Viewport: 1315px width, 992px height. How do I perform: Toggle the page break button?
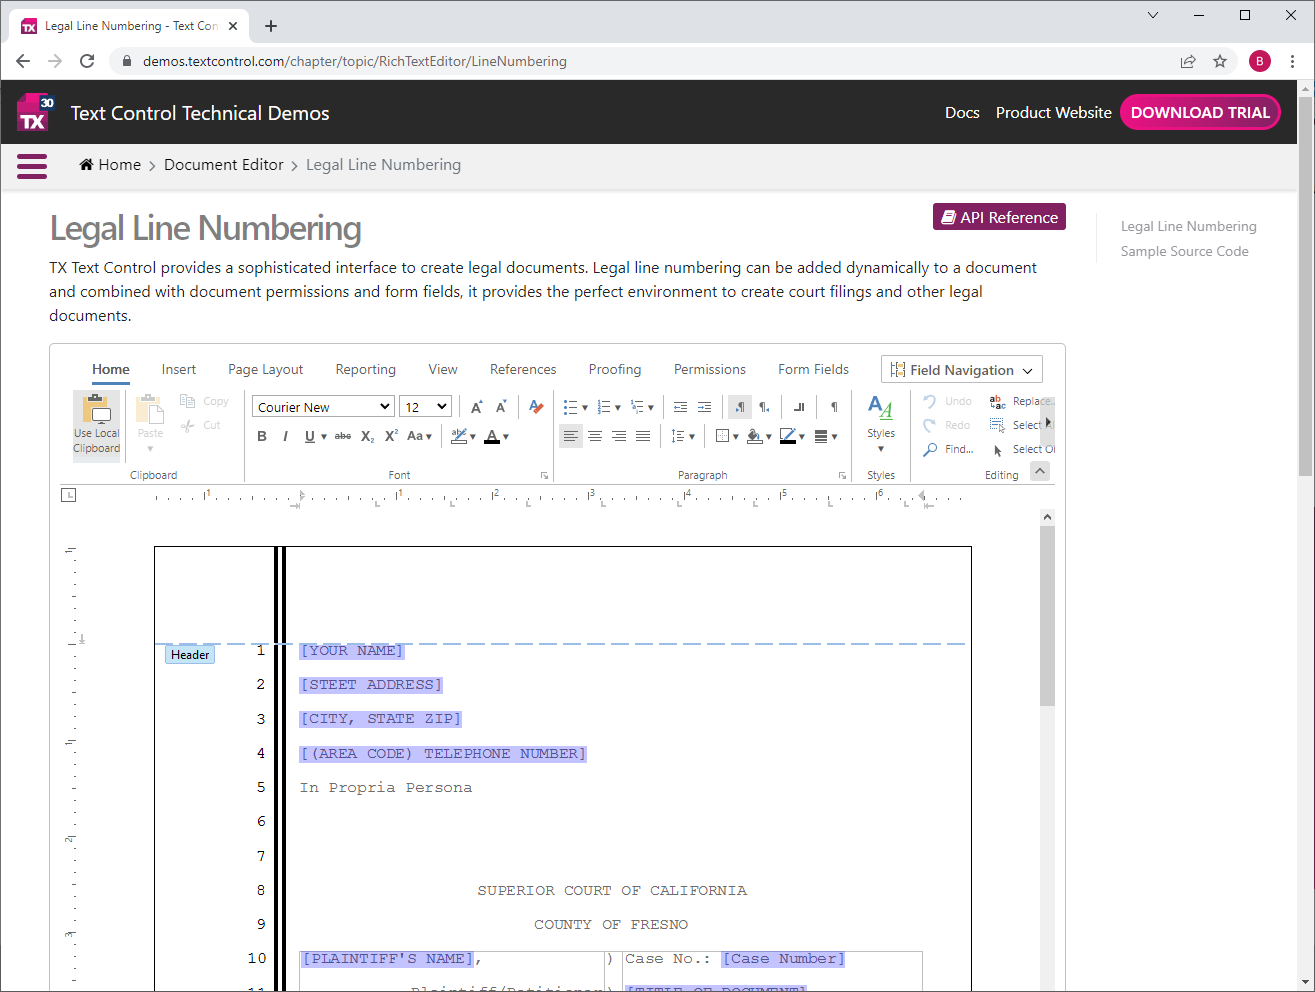[799, 407]
